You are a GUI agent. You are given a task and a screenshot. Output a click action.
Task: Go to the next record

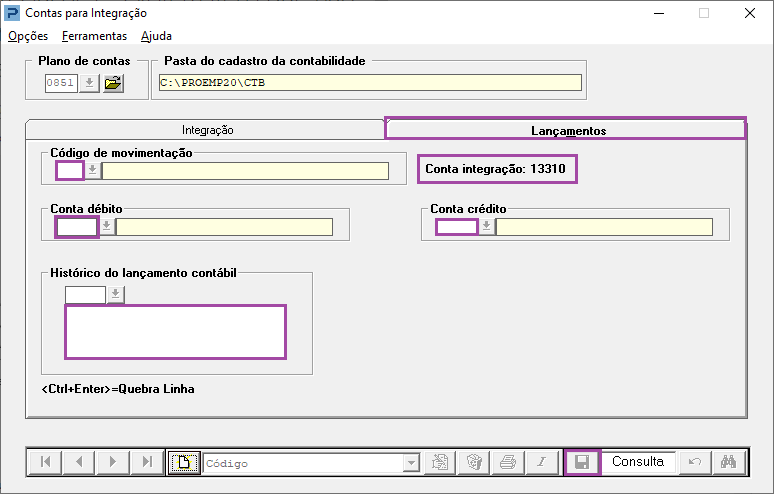click(x=113, y=462)
